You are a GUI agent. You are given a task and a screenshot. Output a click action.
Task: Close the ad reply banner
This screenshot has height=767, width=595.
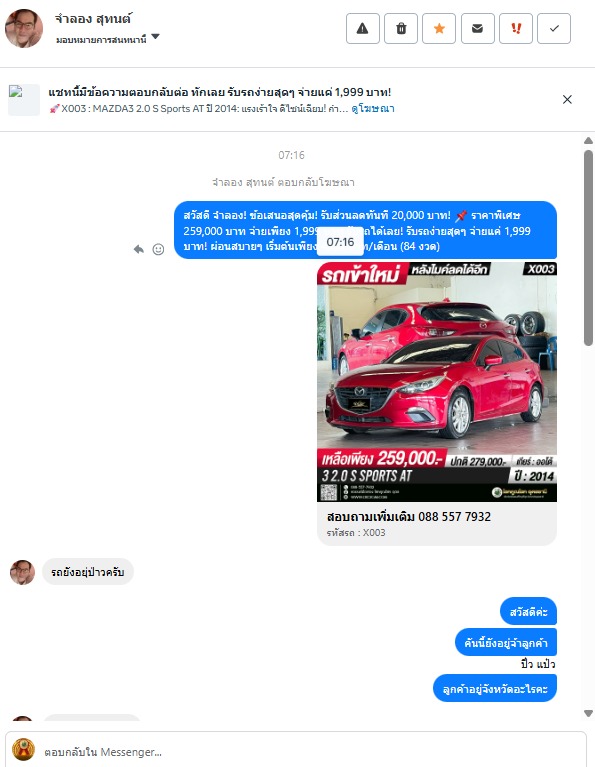click(567, 99)
